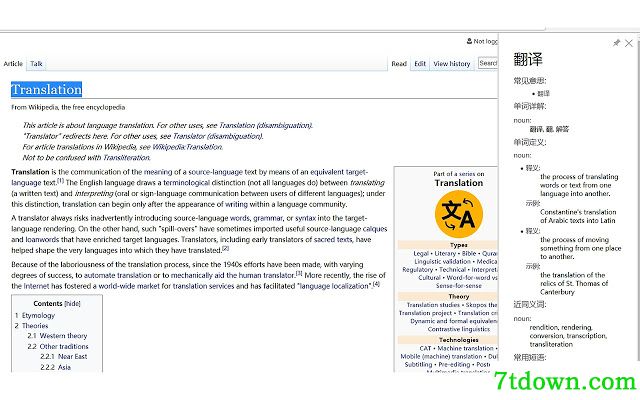Open the Translation (disambiguation) link
Viewport: 640px width, 400px height.
pos(265,125)
